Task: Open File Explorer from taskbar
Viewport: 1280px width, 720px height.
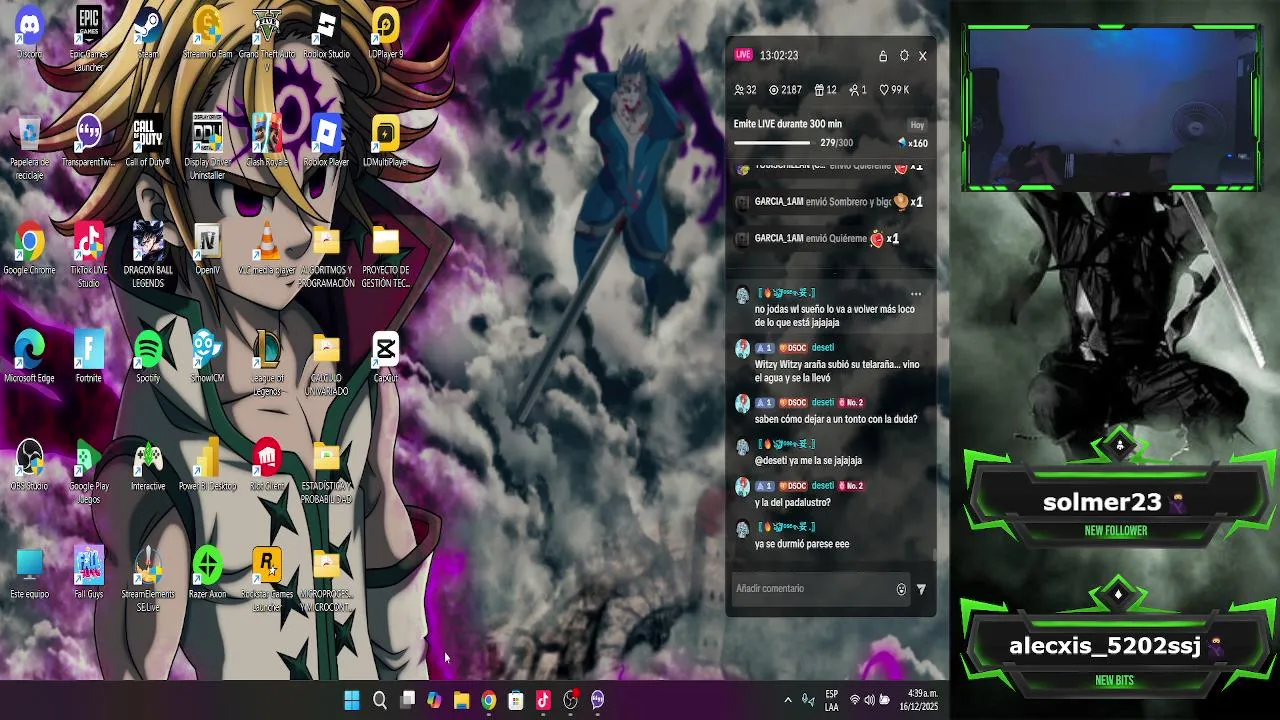Action: pyautogui.click(x=461, y=701)
